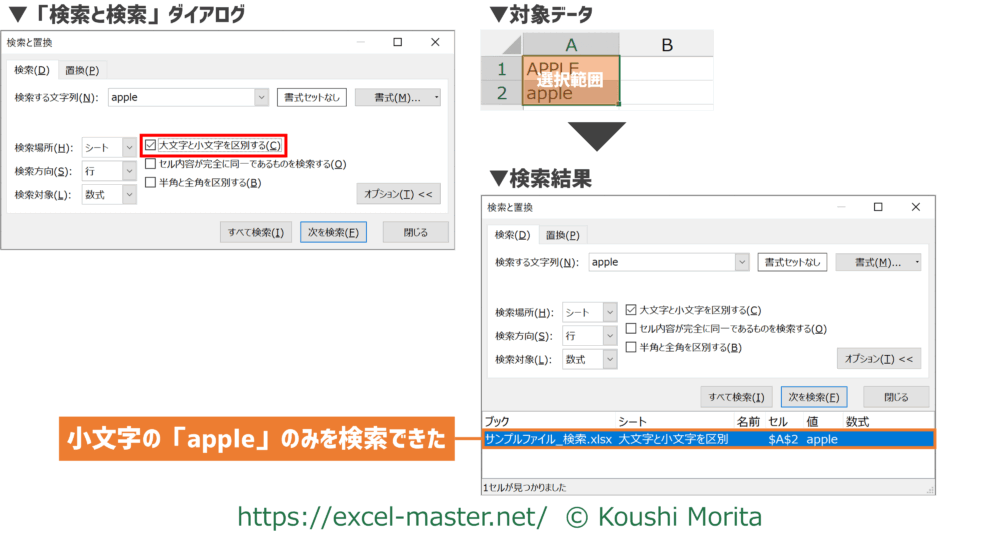The height and width of the screenshot is (535, 1000).
Task: Toggle 大文字と小文字を区別する in the upper-left dialog
Action: coord(151,146)
